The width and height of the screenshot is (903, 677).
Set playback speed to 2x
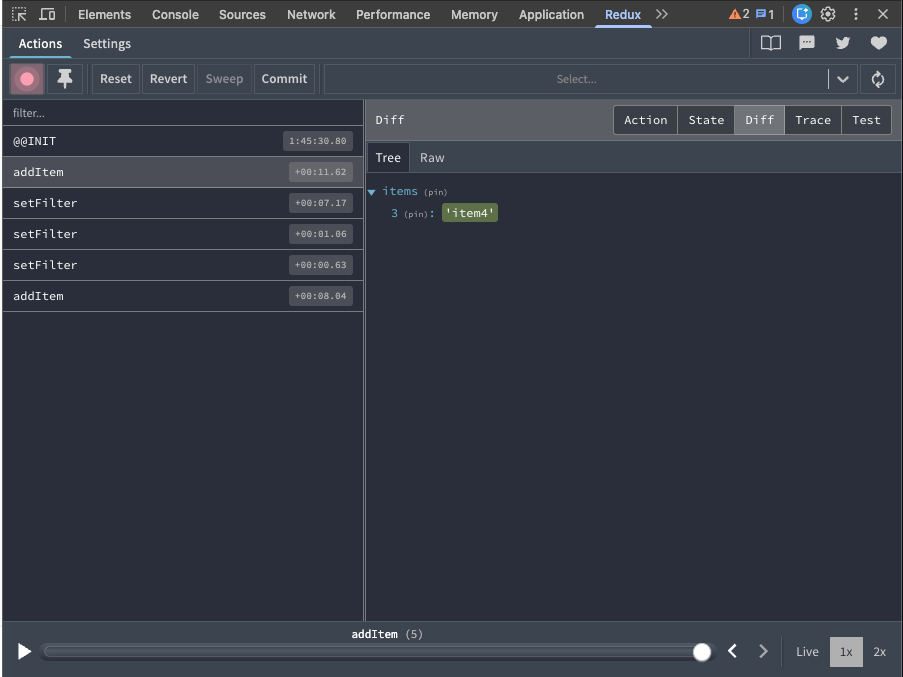click(x=879, y=652)
